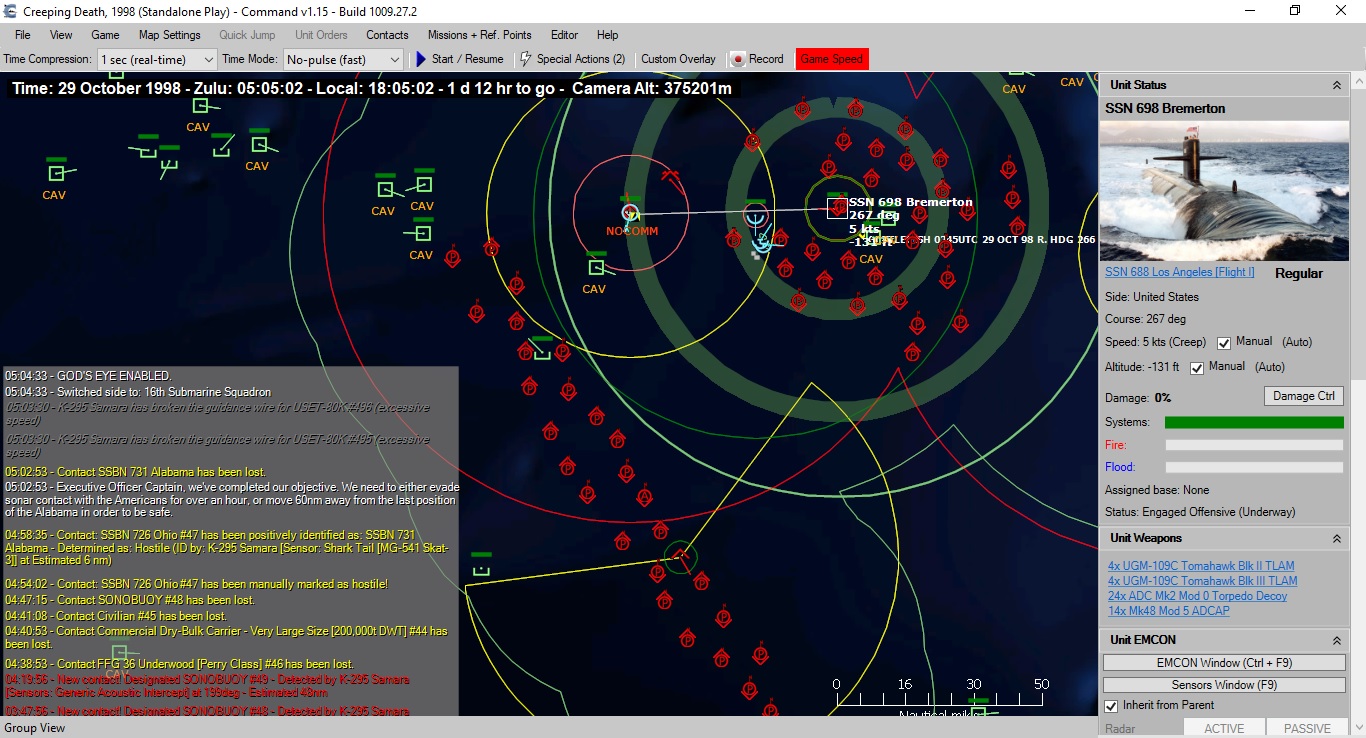This screenshot has width=1366, height=738.
Task: Click 'Status: Engaged Offensive (Underway)' text
Action: [x=1200, y=512]
